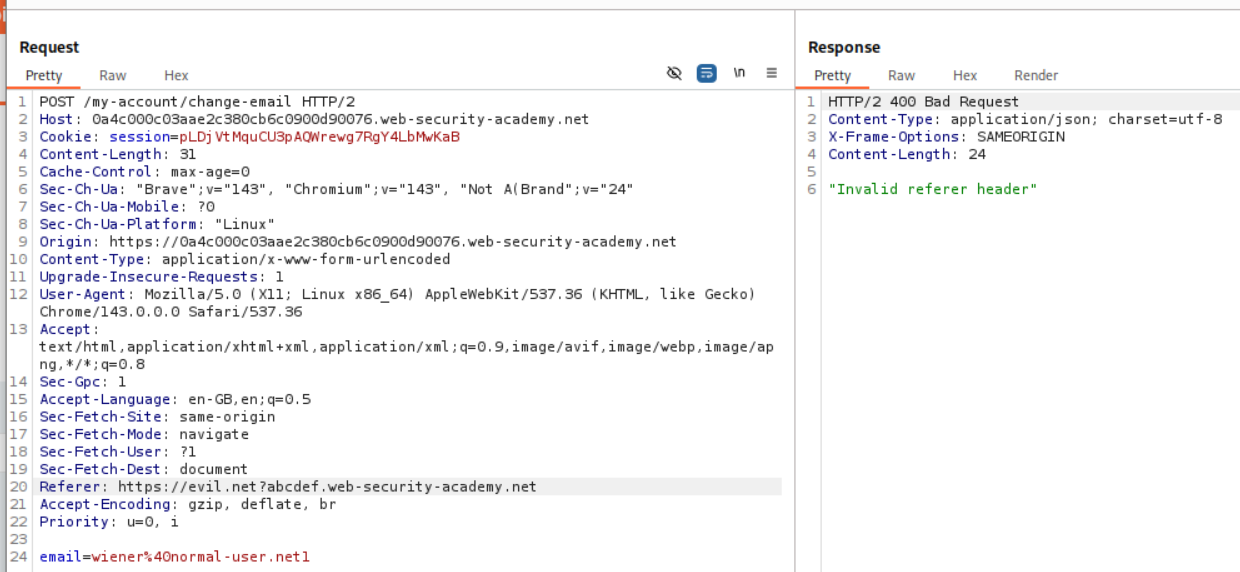
Task: Switch to the Request Pretty tab
Action: 44,75
